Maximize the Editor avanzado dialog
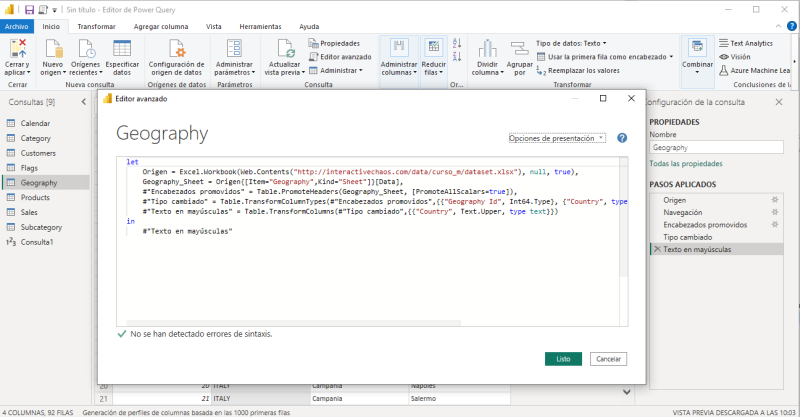Screen dimensions: 800x417 click(603, 99)
